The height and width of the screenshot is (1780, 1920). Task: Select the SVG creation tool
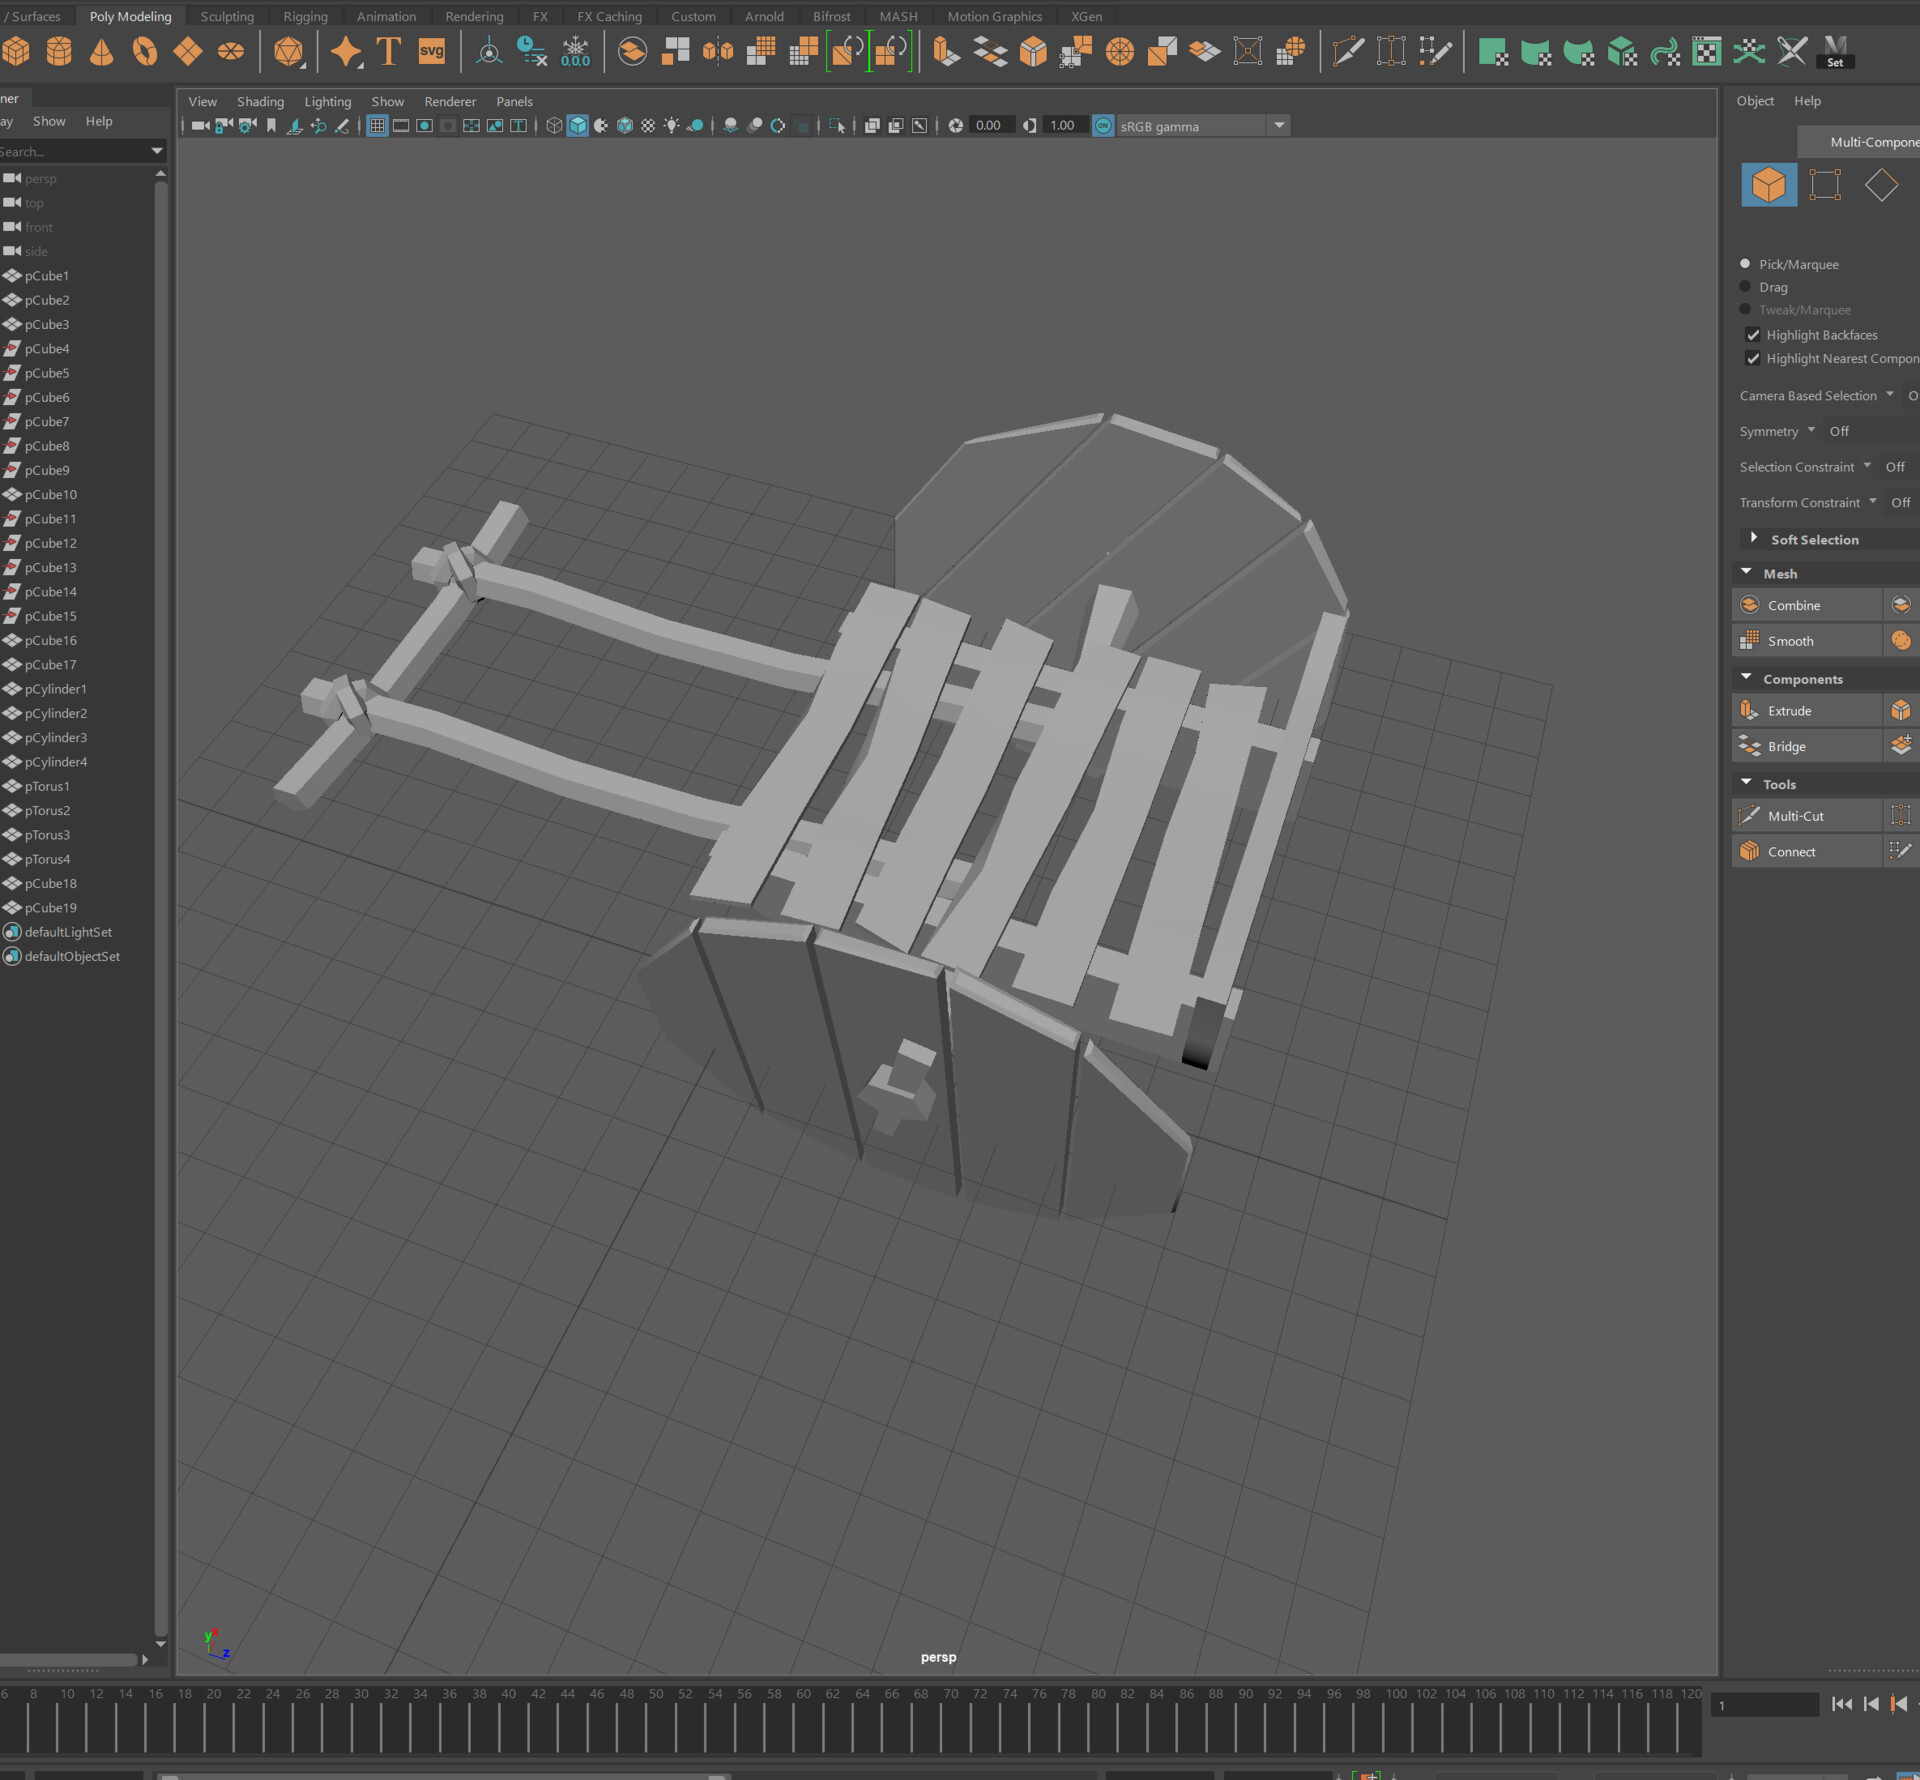[431, 50]
